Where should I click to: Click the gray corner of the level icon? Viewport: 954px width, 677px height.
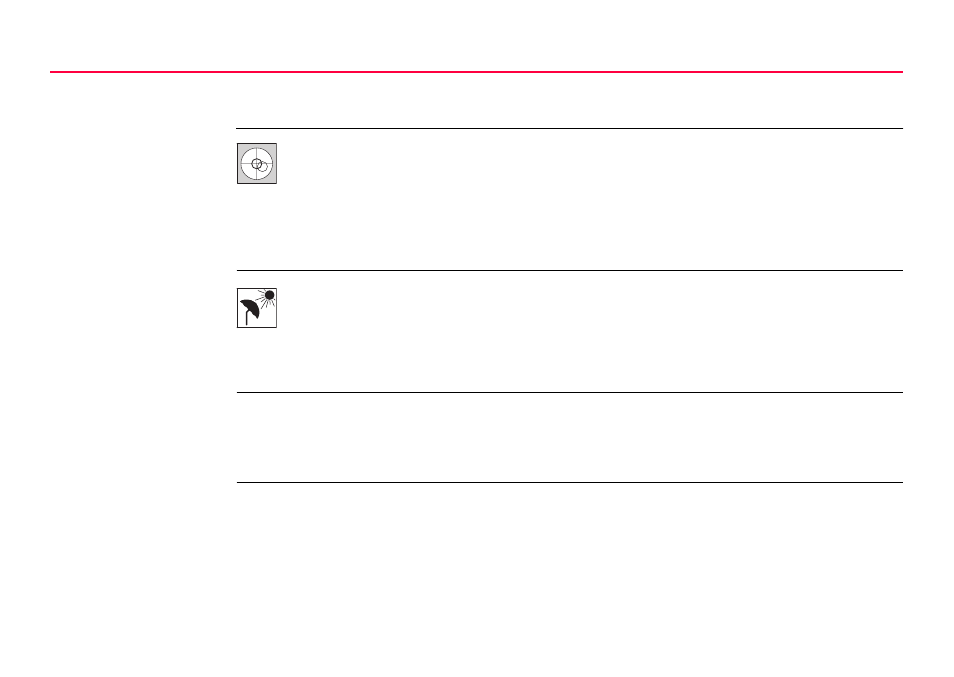pos(241,148)
